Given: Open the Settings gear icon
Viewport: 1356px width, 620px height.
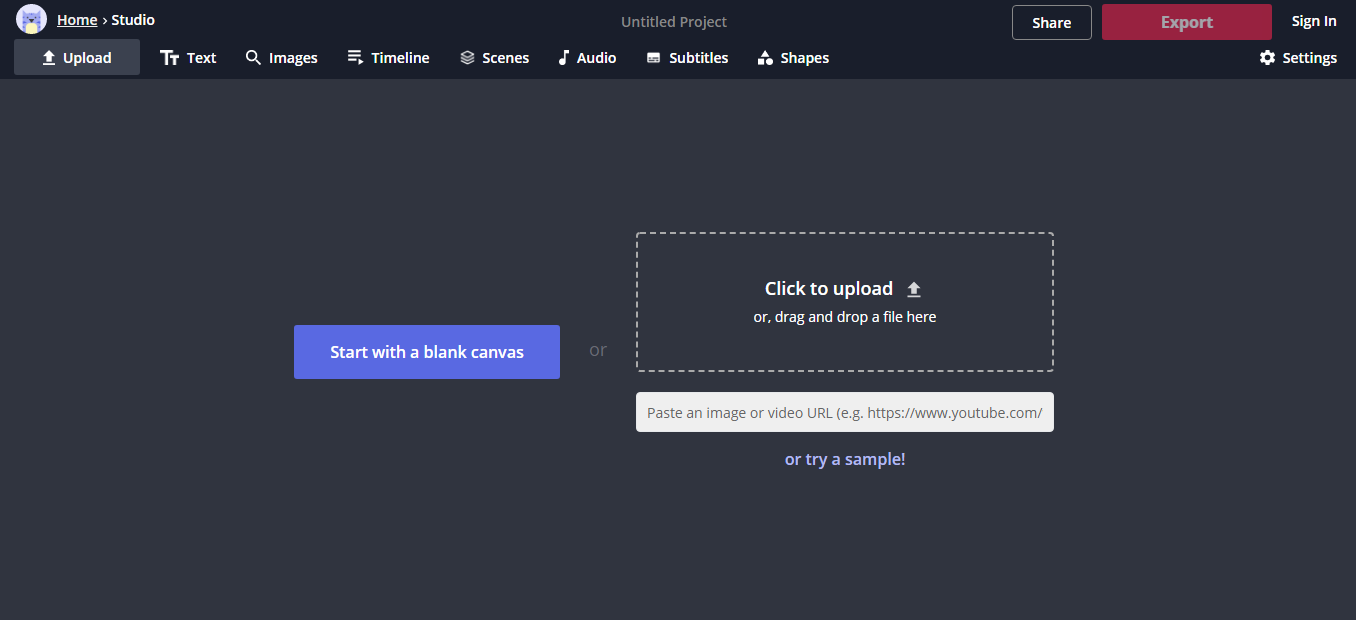Looking at the screenshot, I should (x=1267, y=58).
